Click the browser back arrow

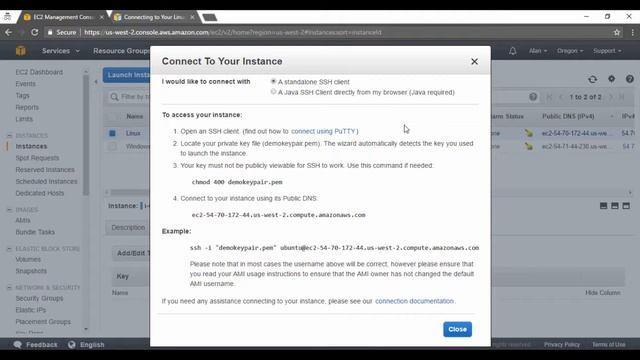click(x=9, y=32)
